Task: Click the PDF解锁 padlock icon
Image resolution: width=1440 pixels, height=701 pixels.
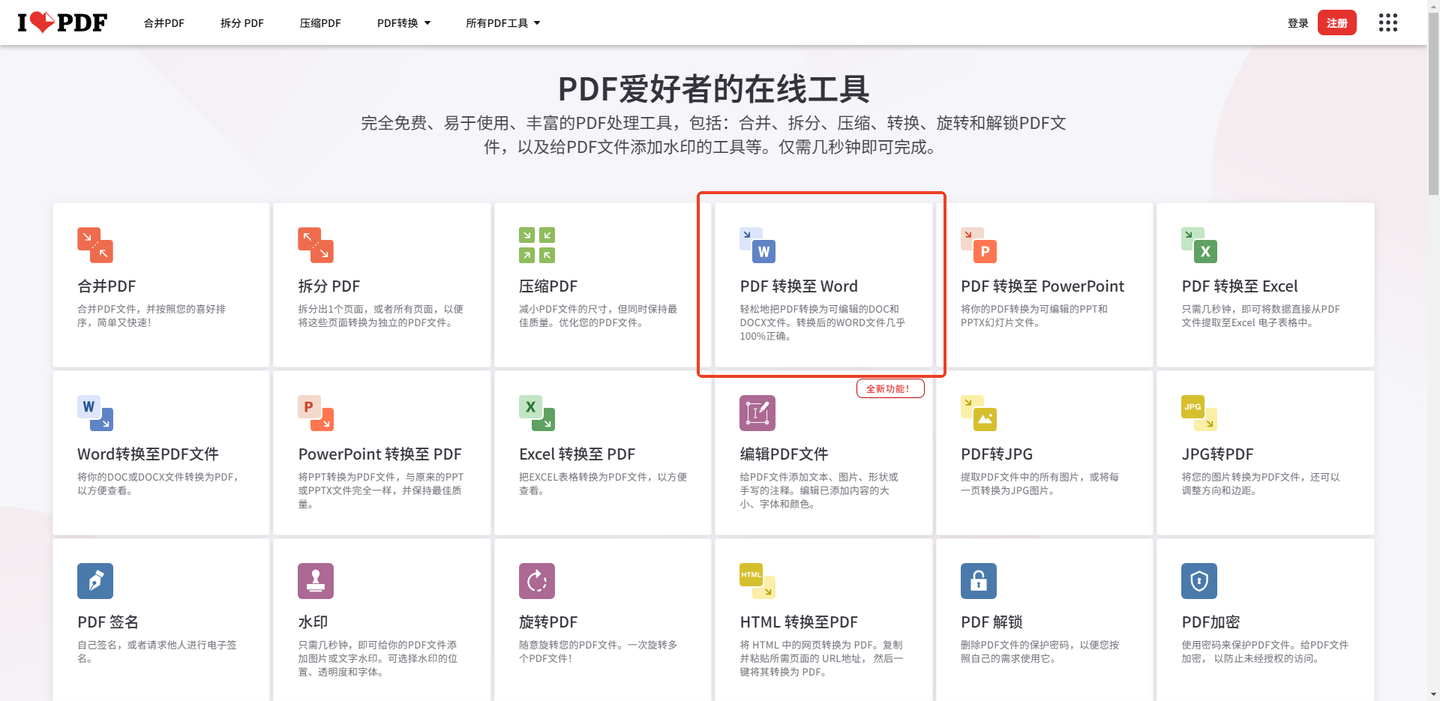Action: click(978, 581)
